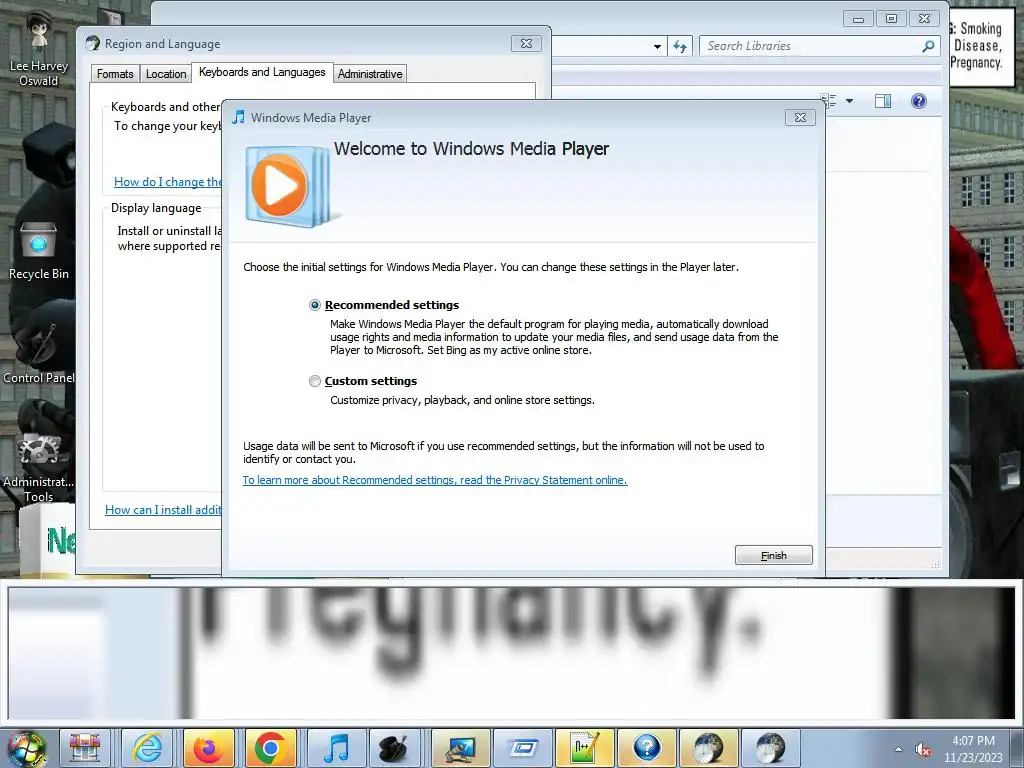Image resolution: width=1024 pixels, height=768 pixels.
Task: Expand the Libraries address bar history dropdown
Action: 657,46
